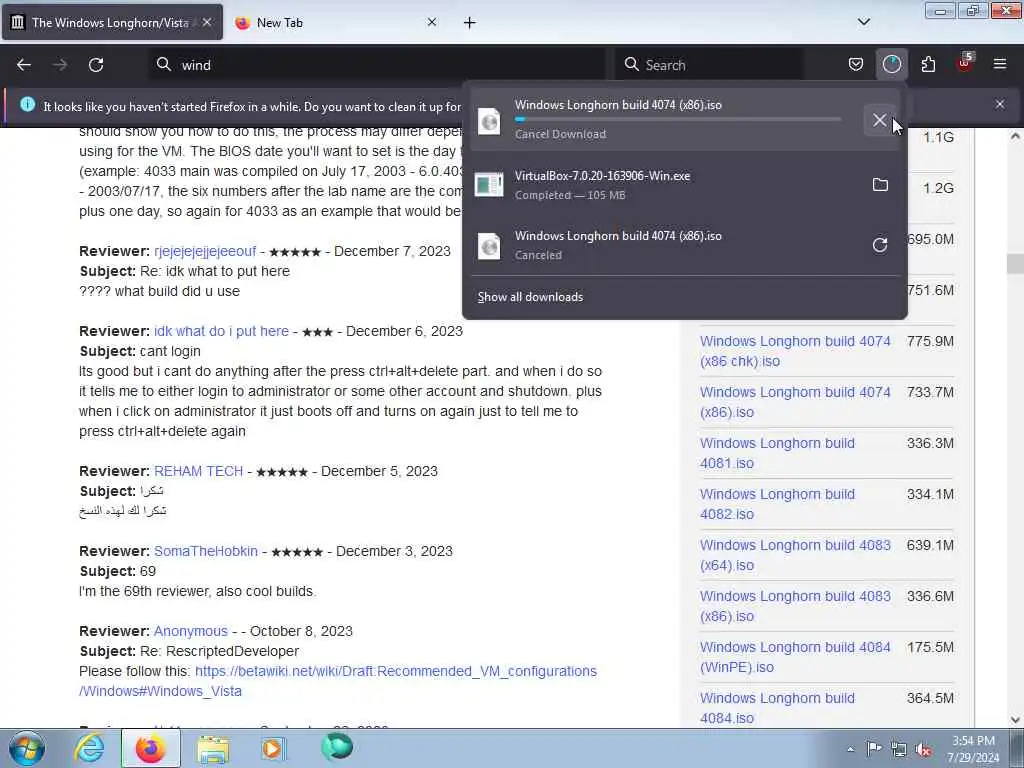Open the network tray icon
The width and height of the screenshot is (1024, 768).
[899, 750]
